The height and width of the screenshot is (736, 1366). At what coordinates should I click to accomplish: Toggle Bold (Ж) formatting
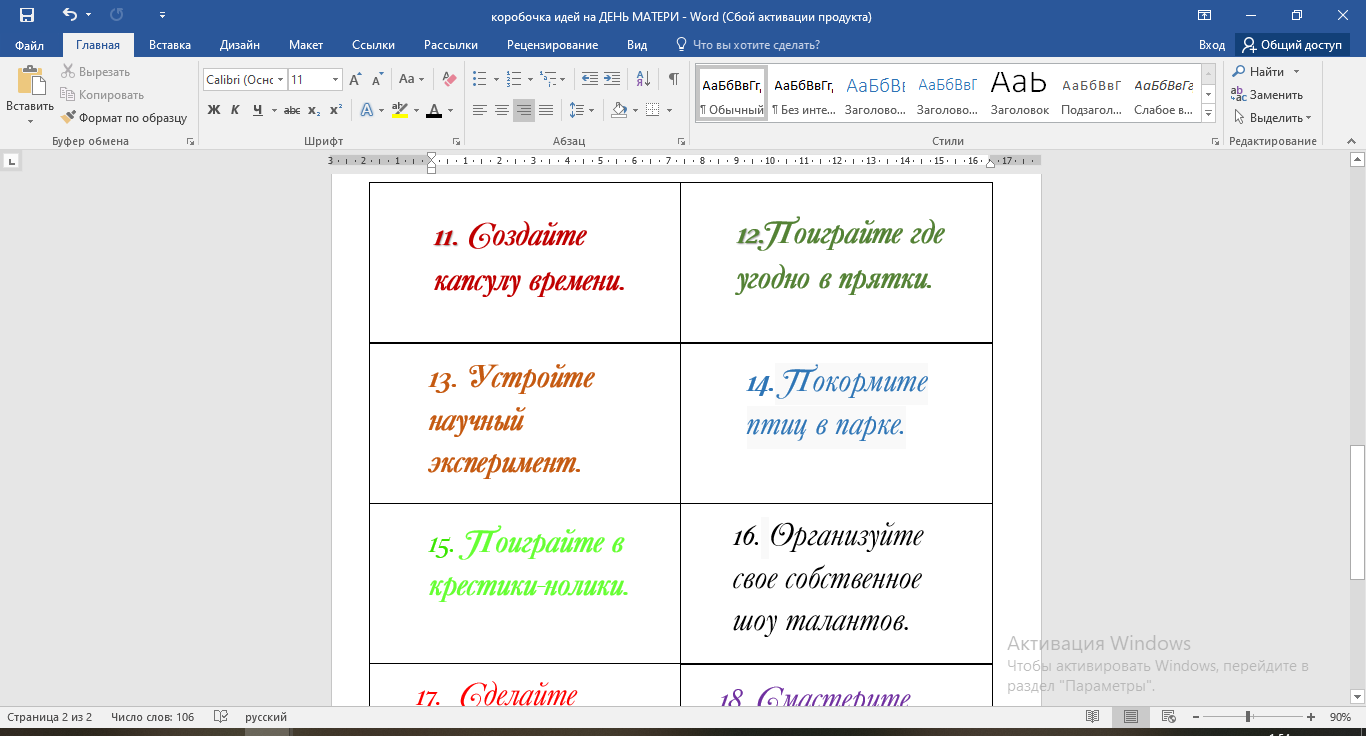[x=214, y=110]
